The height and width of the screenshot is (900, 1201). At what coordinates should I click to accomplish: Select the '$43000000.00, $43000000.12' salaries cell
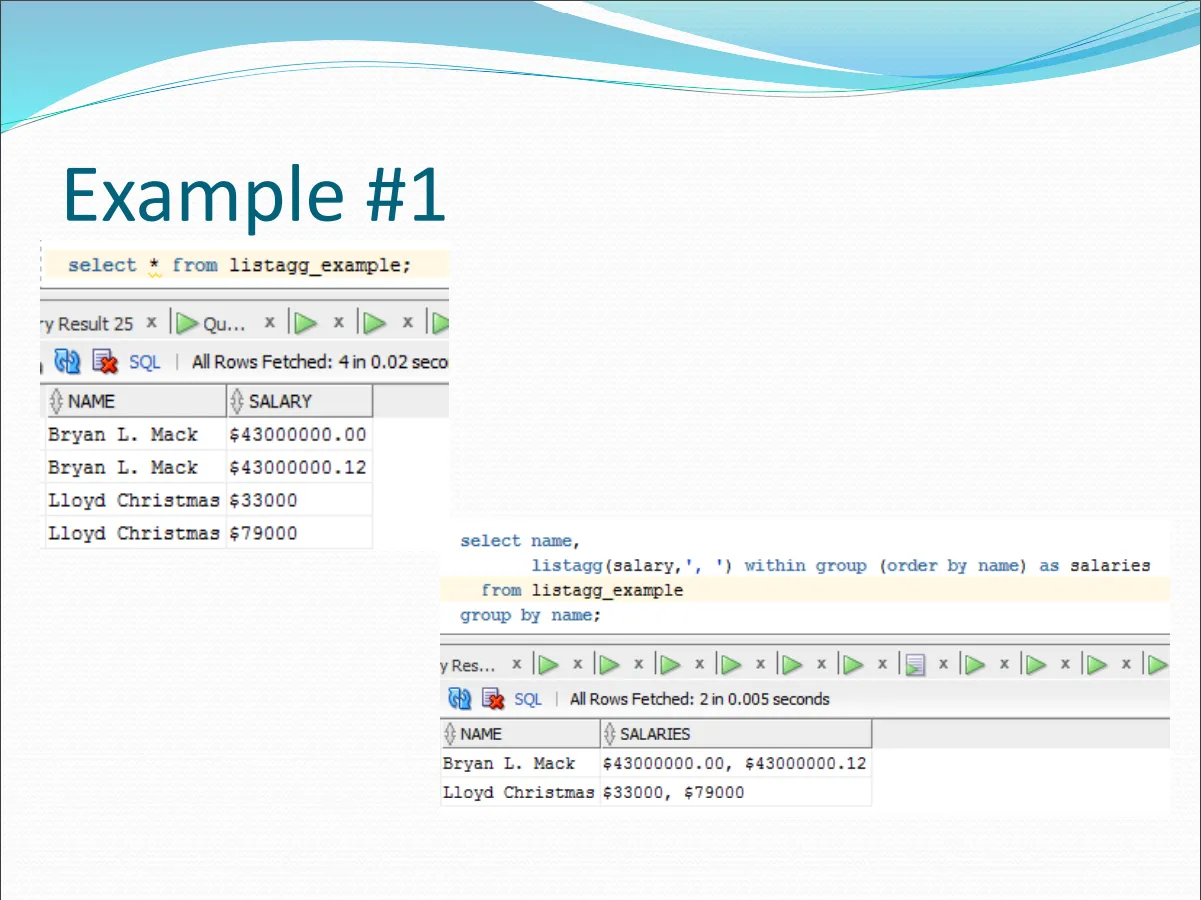[x=736, y=763]
